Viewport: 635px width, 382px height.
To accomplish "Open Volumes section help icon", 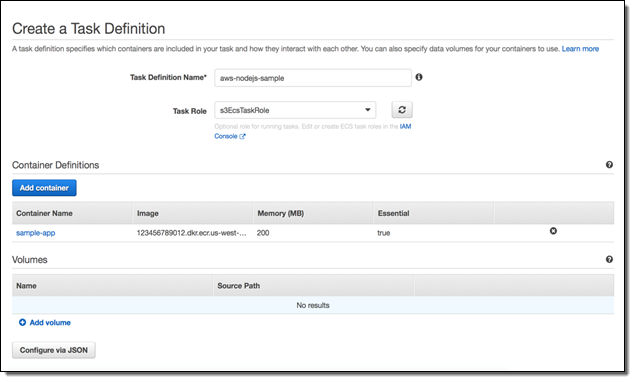I will pos(609,259).
